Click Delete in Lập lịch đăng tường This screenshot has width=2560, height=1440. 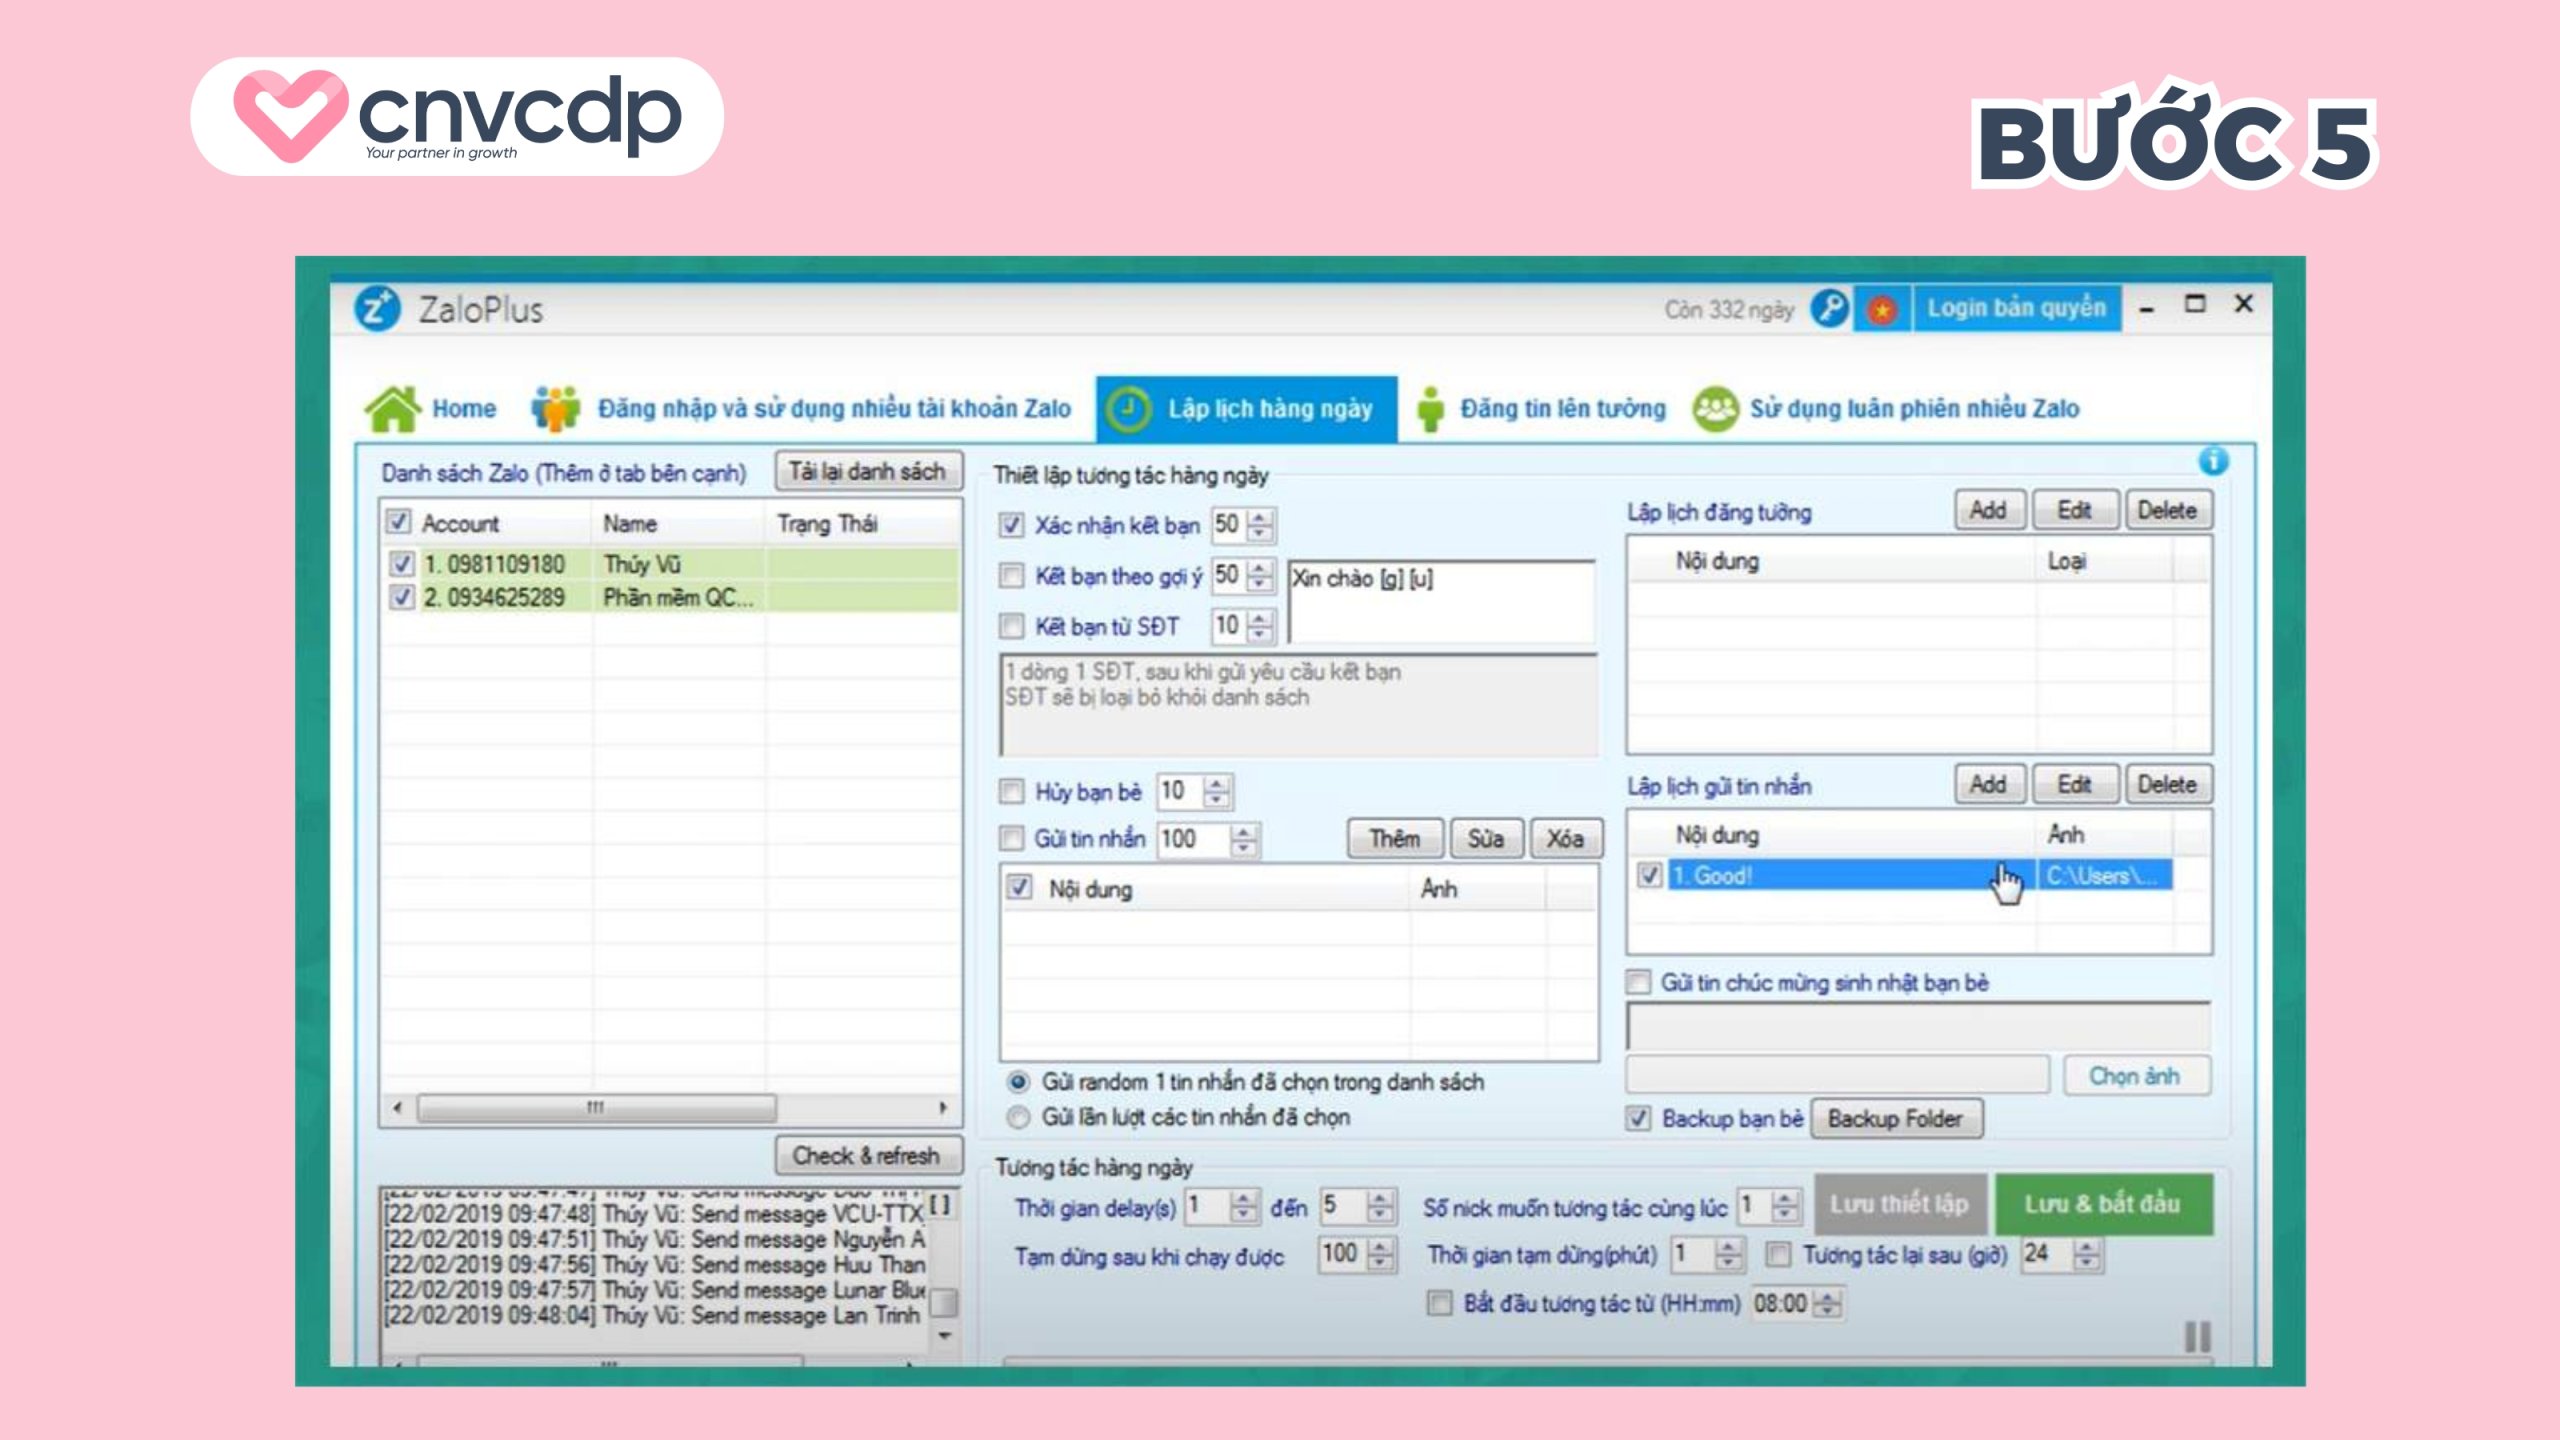tap(2167, 510)
